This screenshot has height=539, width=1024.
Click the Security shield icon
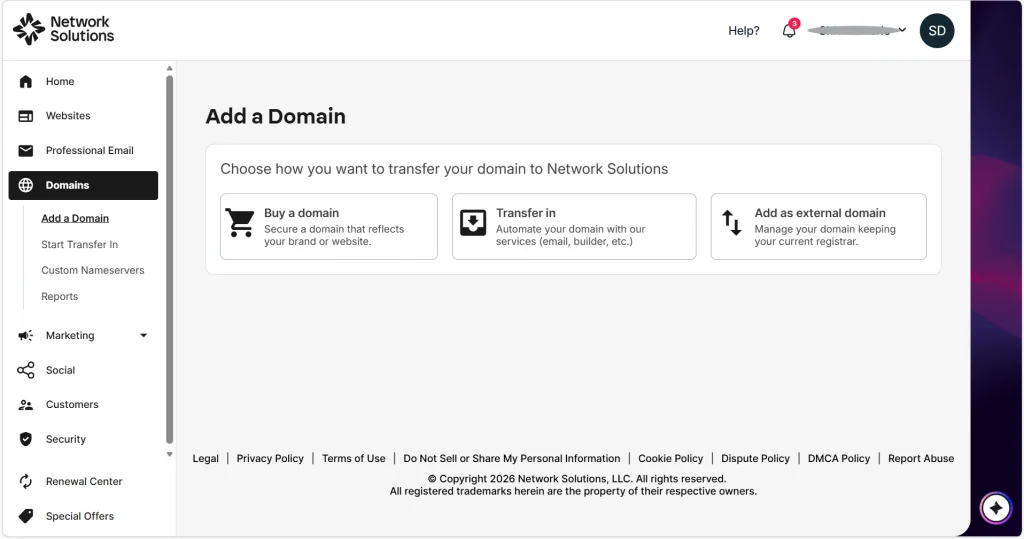pos(25,440)
